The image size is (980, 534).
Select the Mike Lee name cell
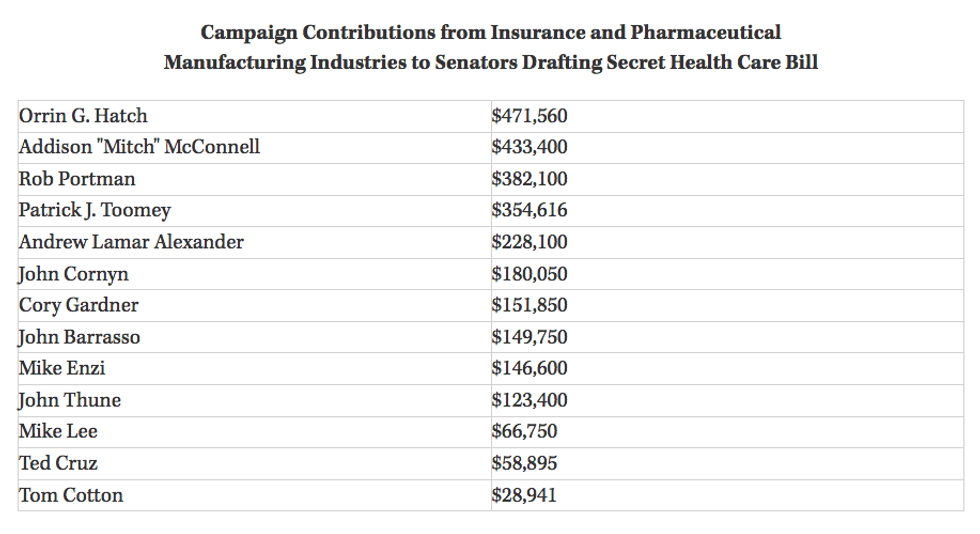[58, 431]
